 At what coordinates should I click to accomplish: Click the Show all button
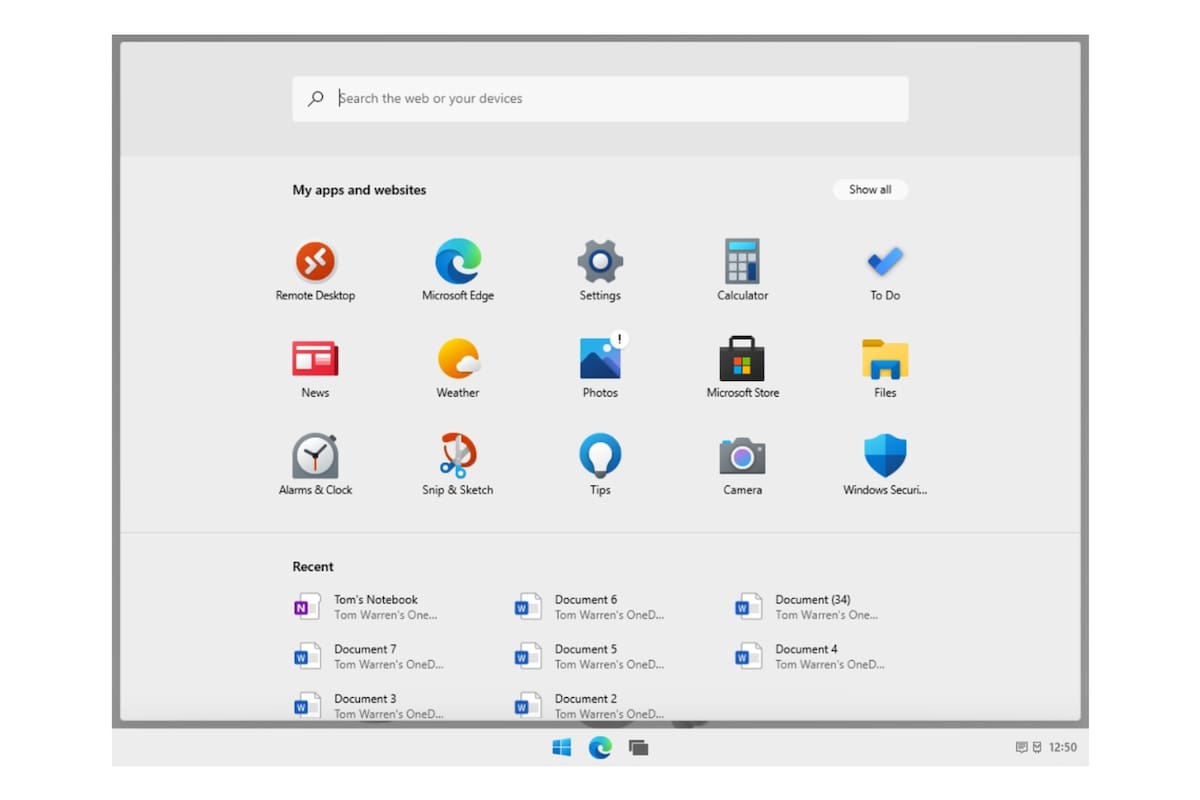pyautogui.click(x=870, y=189)
